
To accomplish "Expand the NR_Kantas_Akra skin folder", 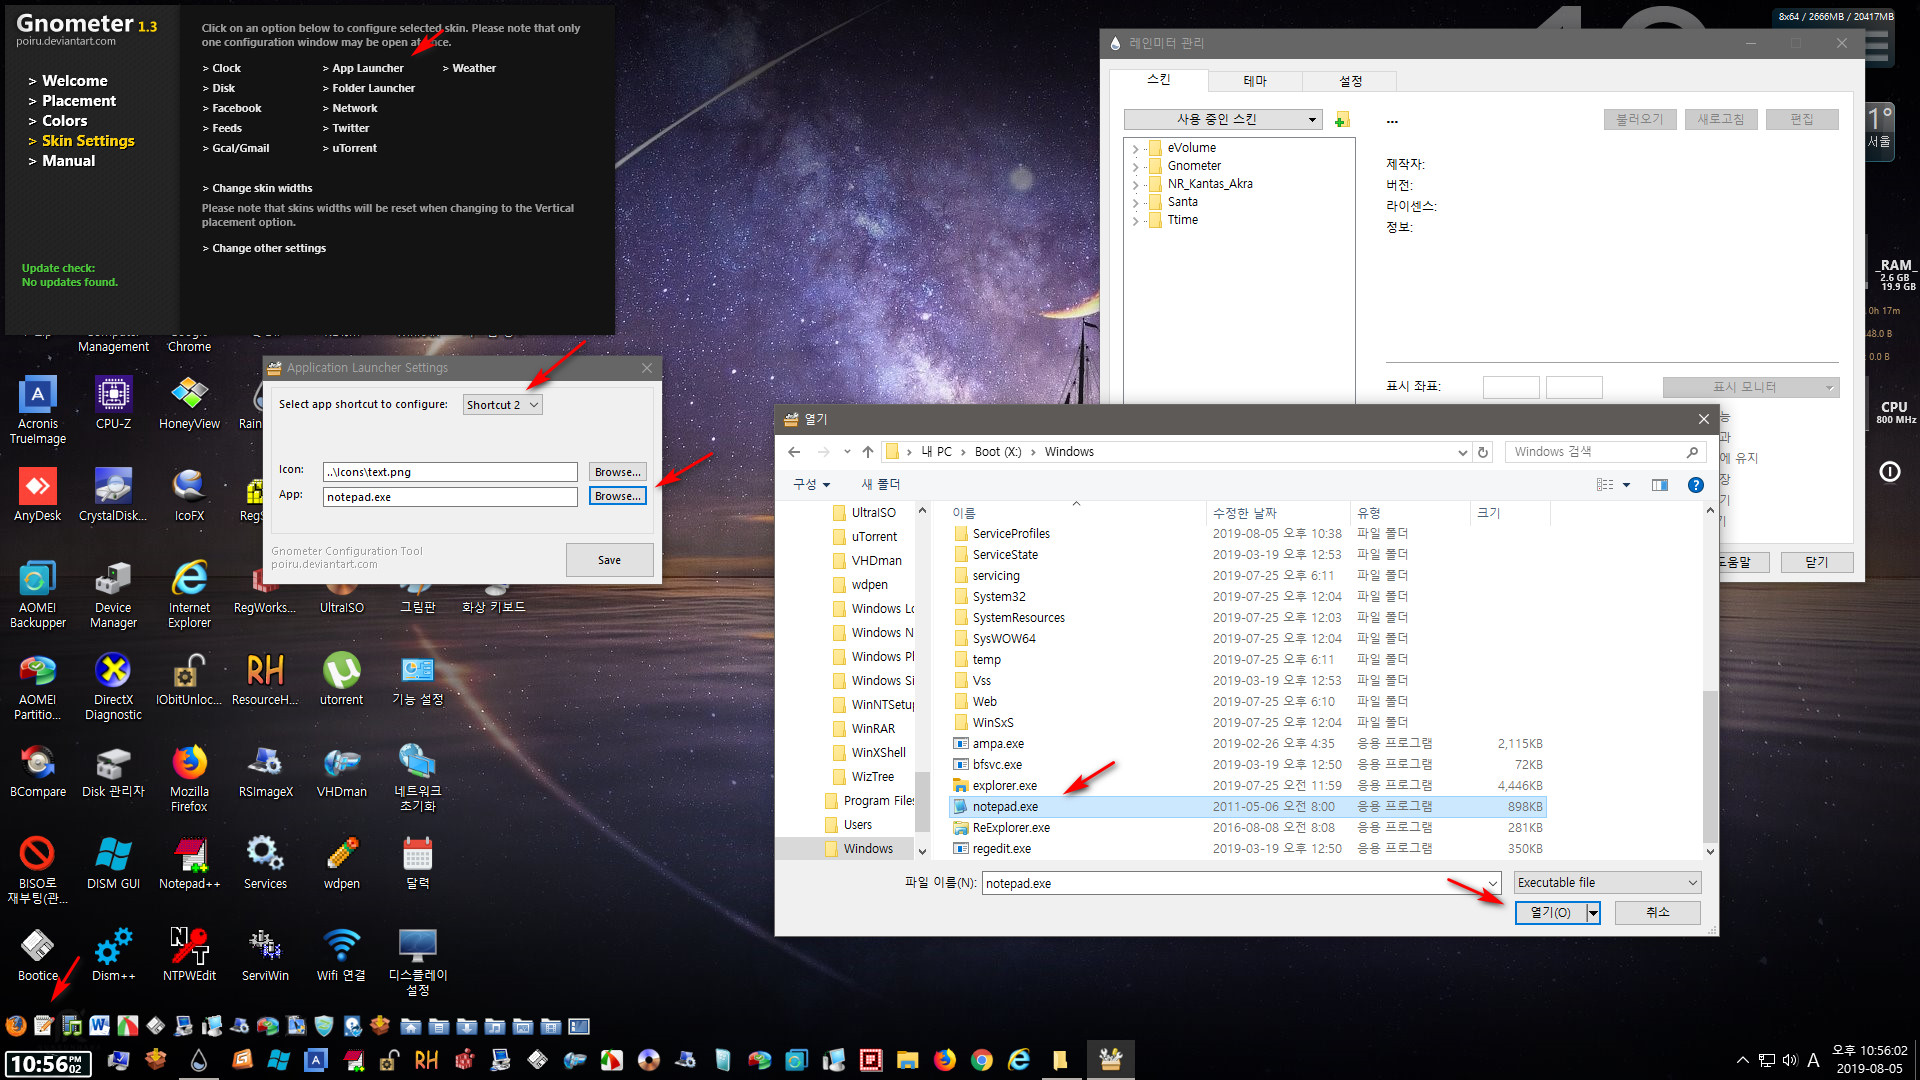I will [x=1135, y=184].
